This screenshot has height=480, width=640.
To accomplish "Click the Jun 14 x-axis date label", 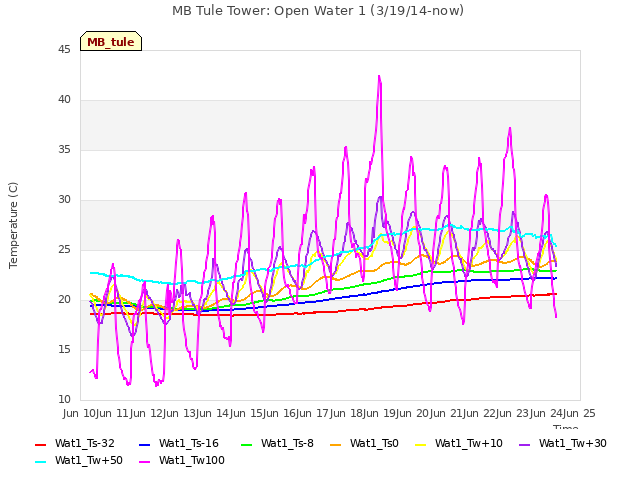I will click(213, 413).
